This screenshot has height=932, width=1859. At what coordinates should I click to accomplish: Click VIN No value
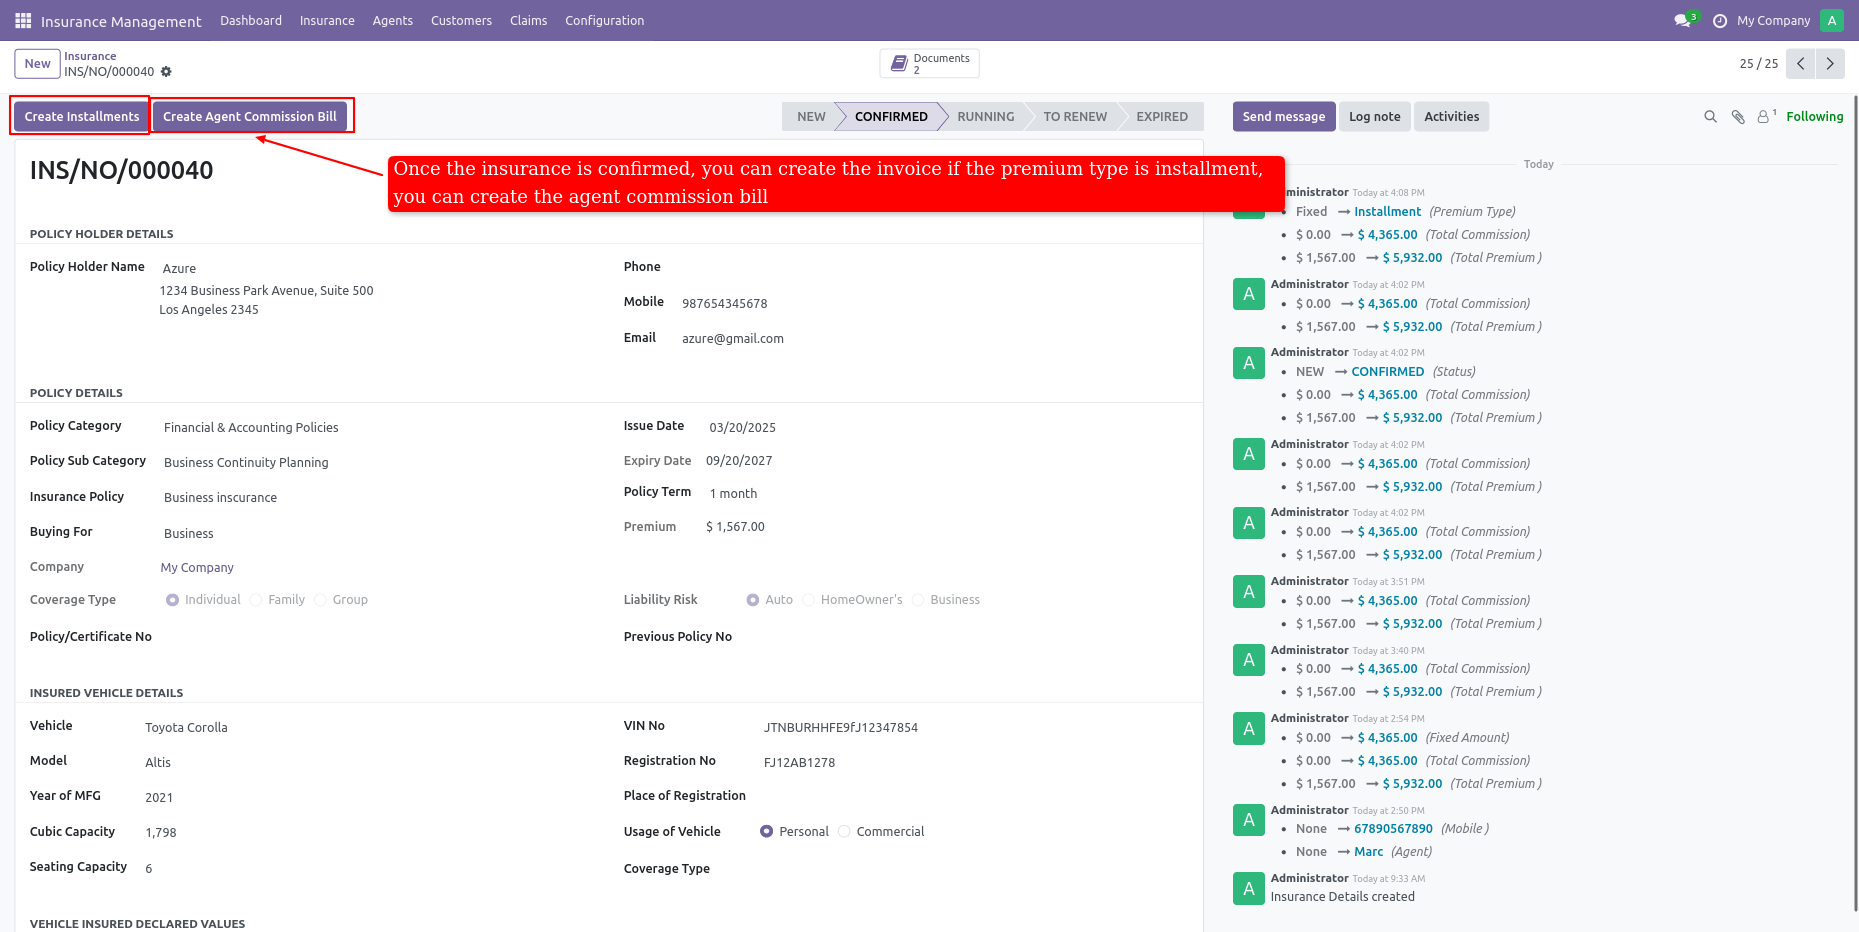[x=841, y=728]
